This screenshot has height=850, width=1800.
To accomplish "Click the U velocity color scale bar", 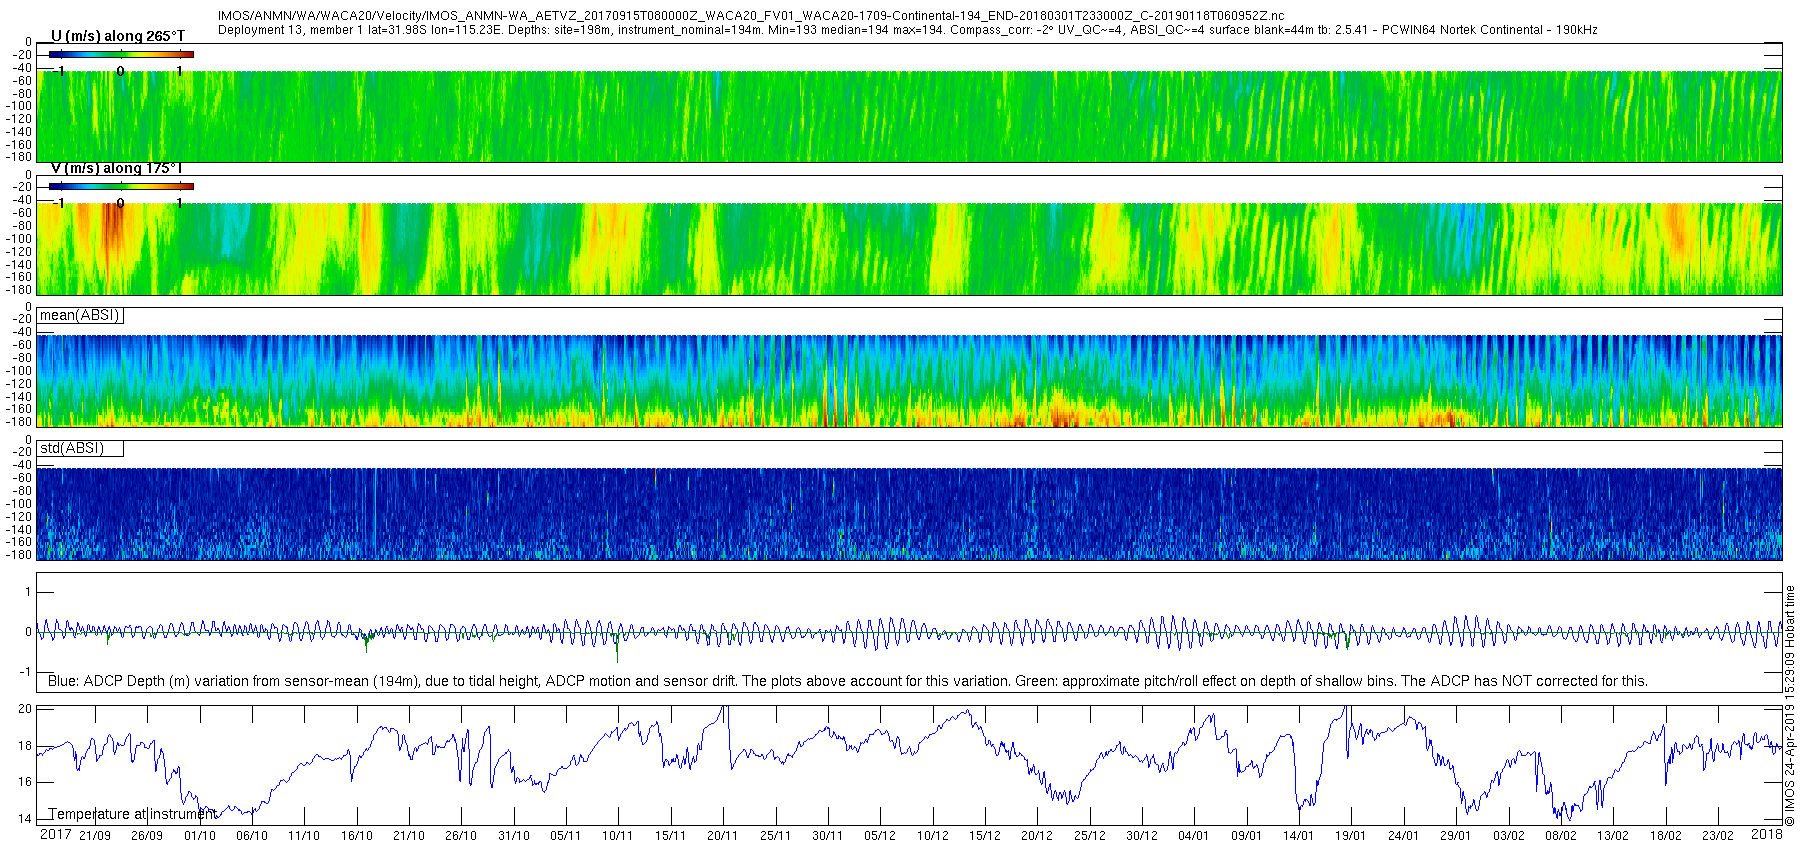I will tap(121, 54).
